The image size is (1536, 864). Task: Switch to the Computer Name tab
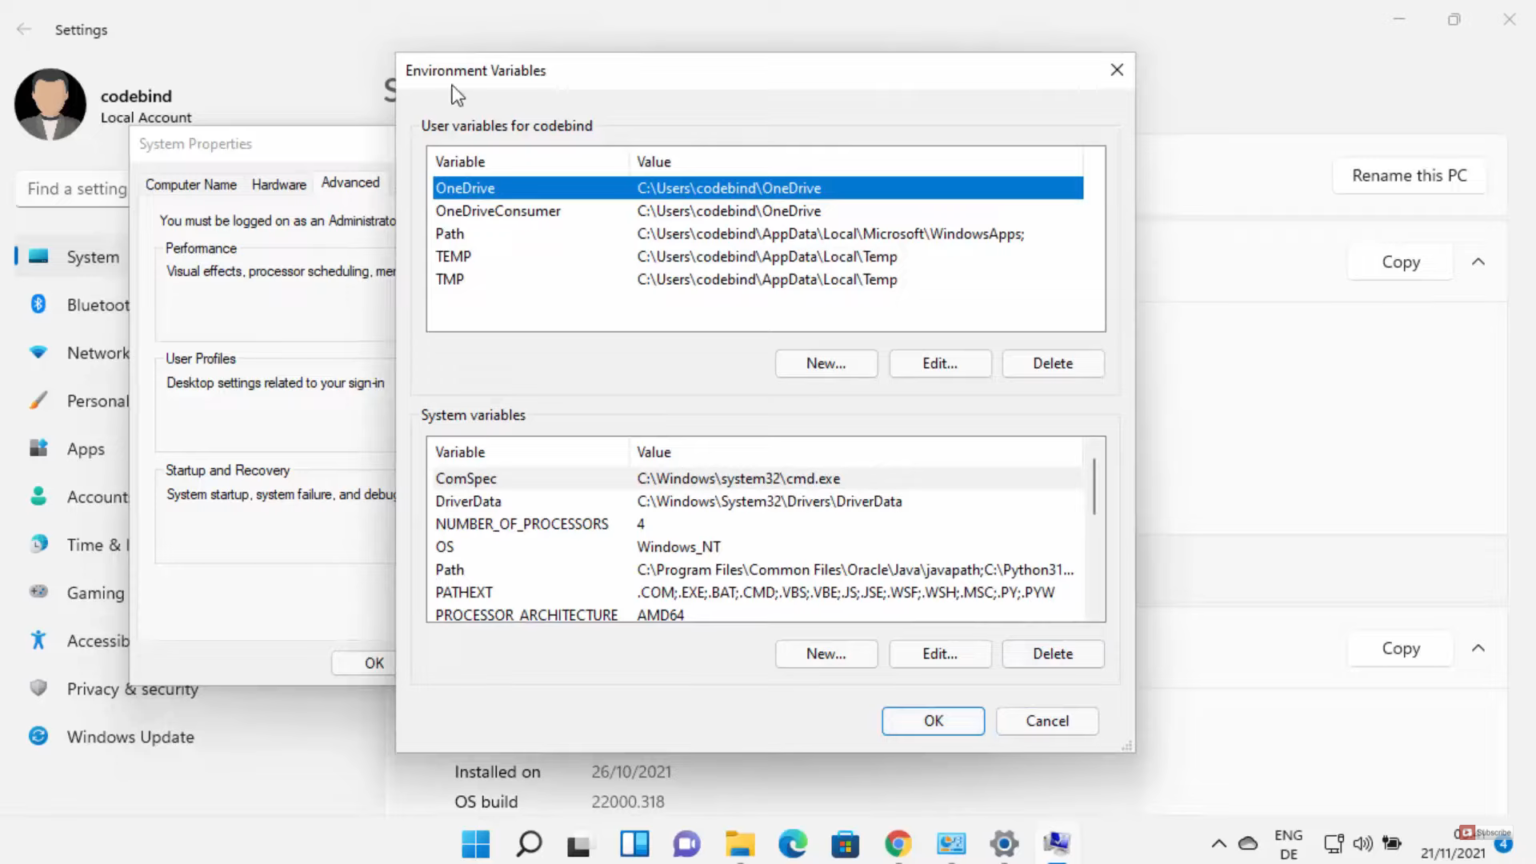[x=191, y=184]
